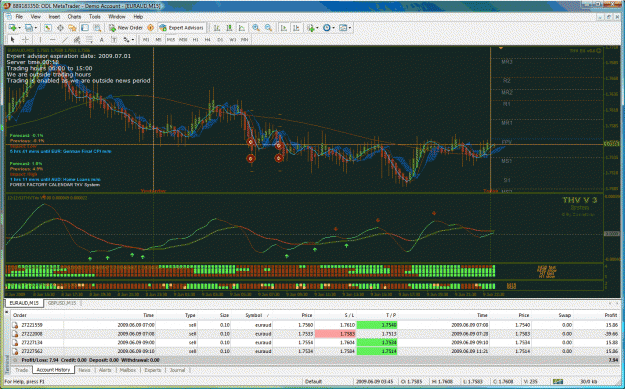The image size is (625, 389).
Task: Select the arrow cursor tool
Action: point(12,39)
